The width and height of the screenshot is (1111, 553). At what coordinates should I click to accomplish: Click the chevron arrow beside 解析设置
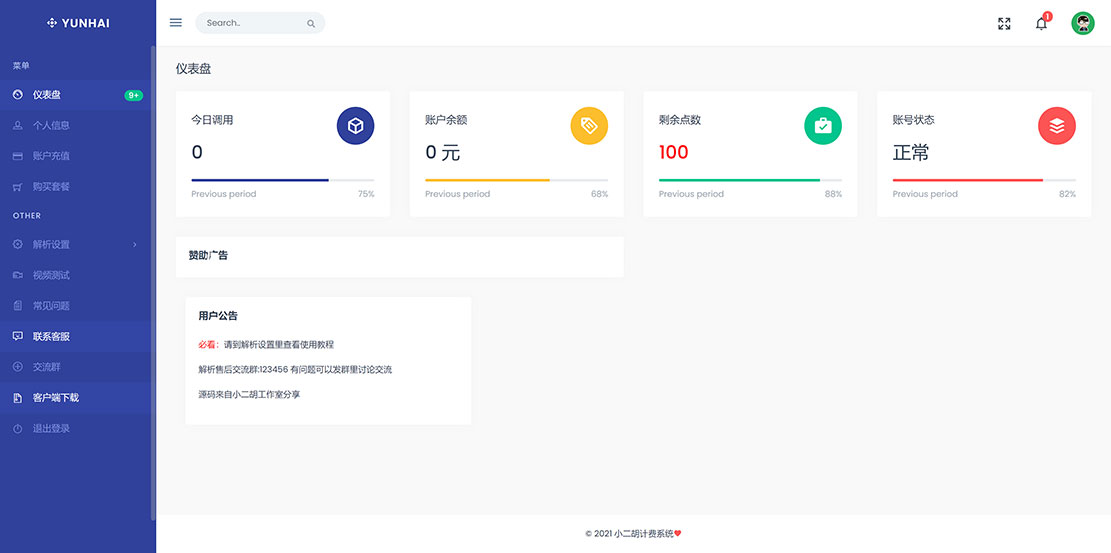click(135, 244)
